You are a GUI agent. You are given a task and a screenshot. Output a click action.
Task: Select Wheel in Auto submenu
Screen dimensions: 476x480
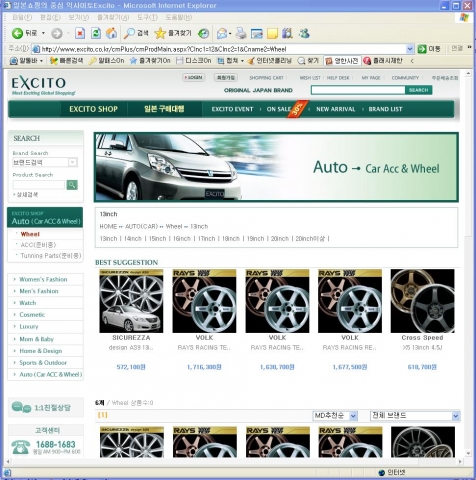coord(30,234)
